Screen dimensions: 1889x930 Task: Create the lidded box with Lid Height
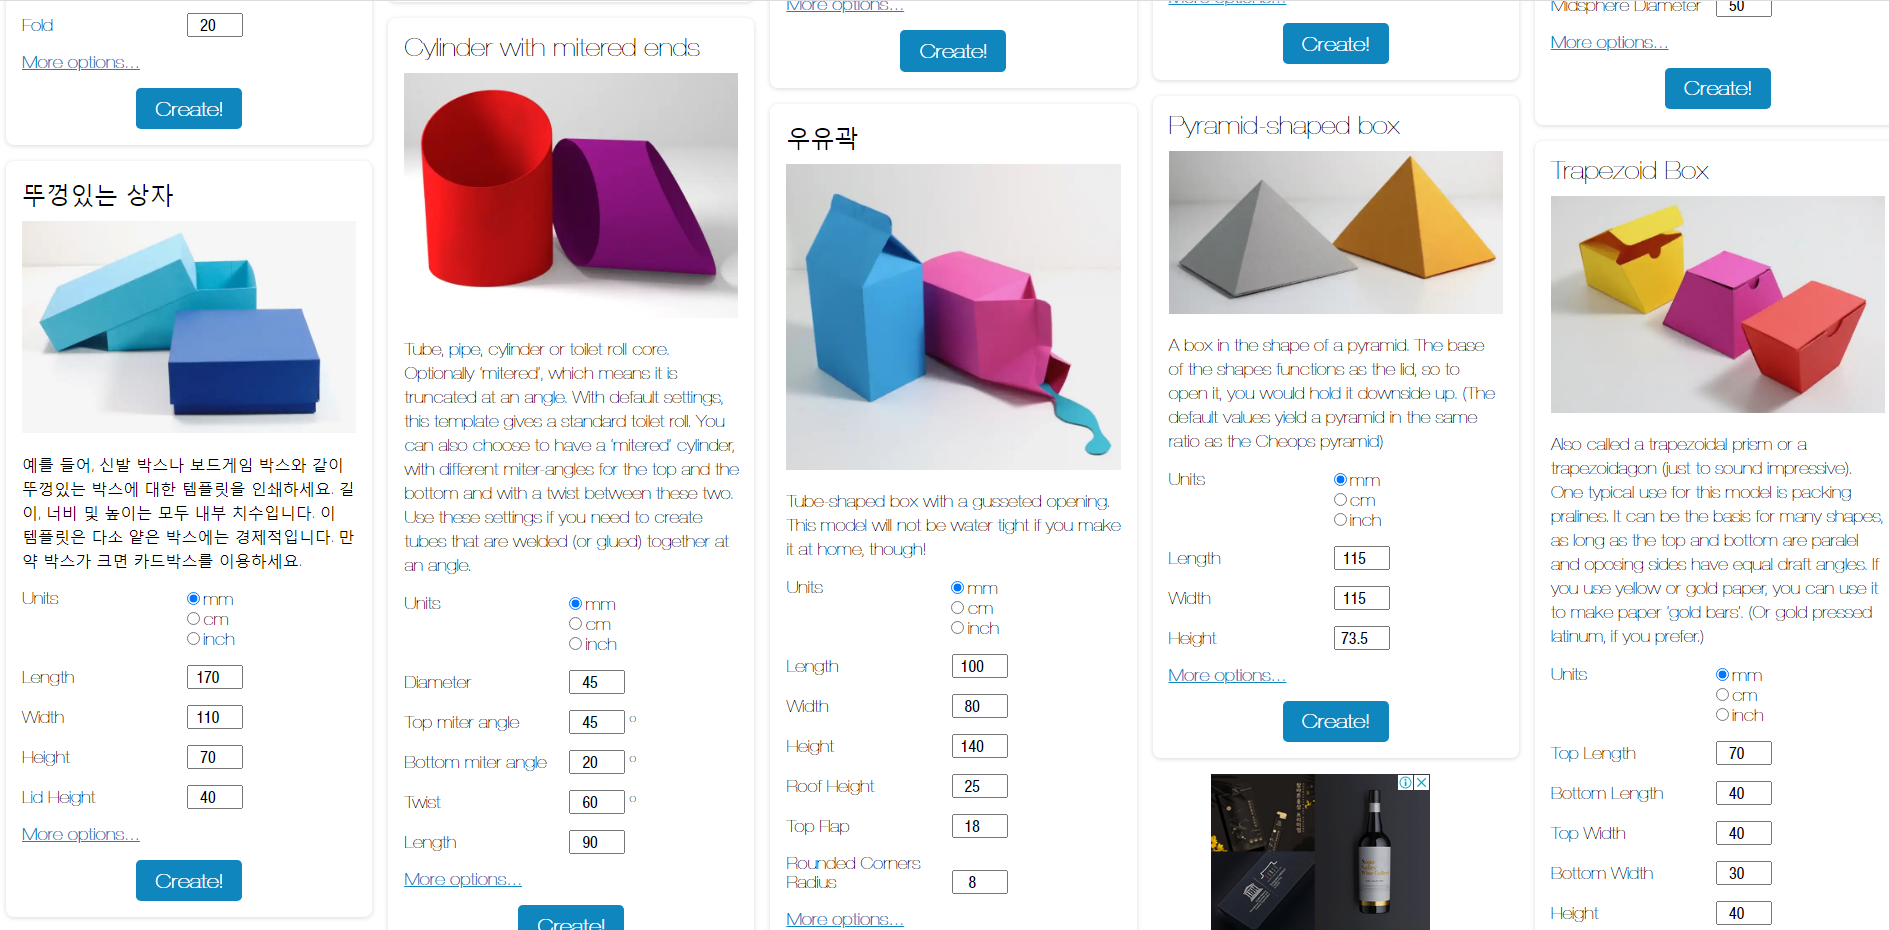(x=189, y=881)
